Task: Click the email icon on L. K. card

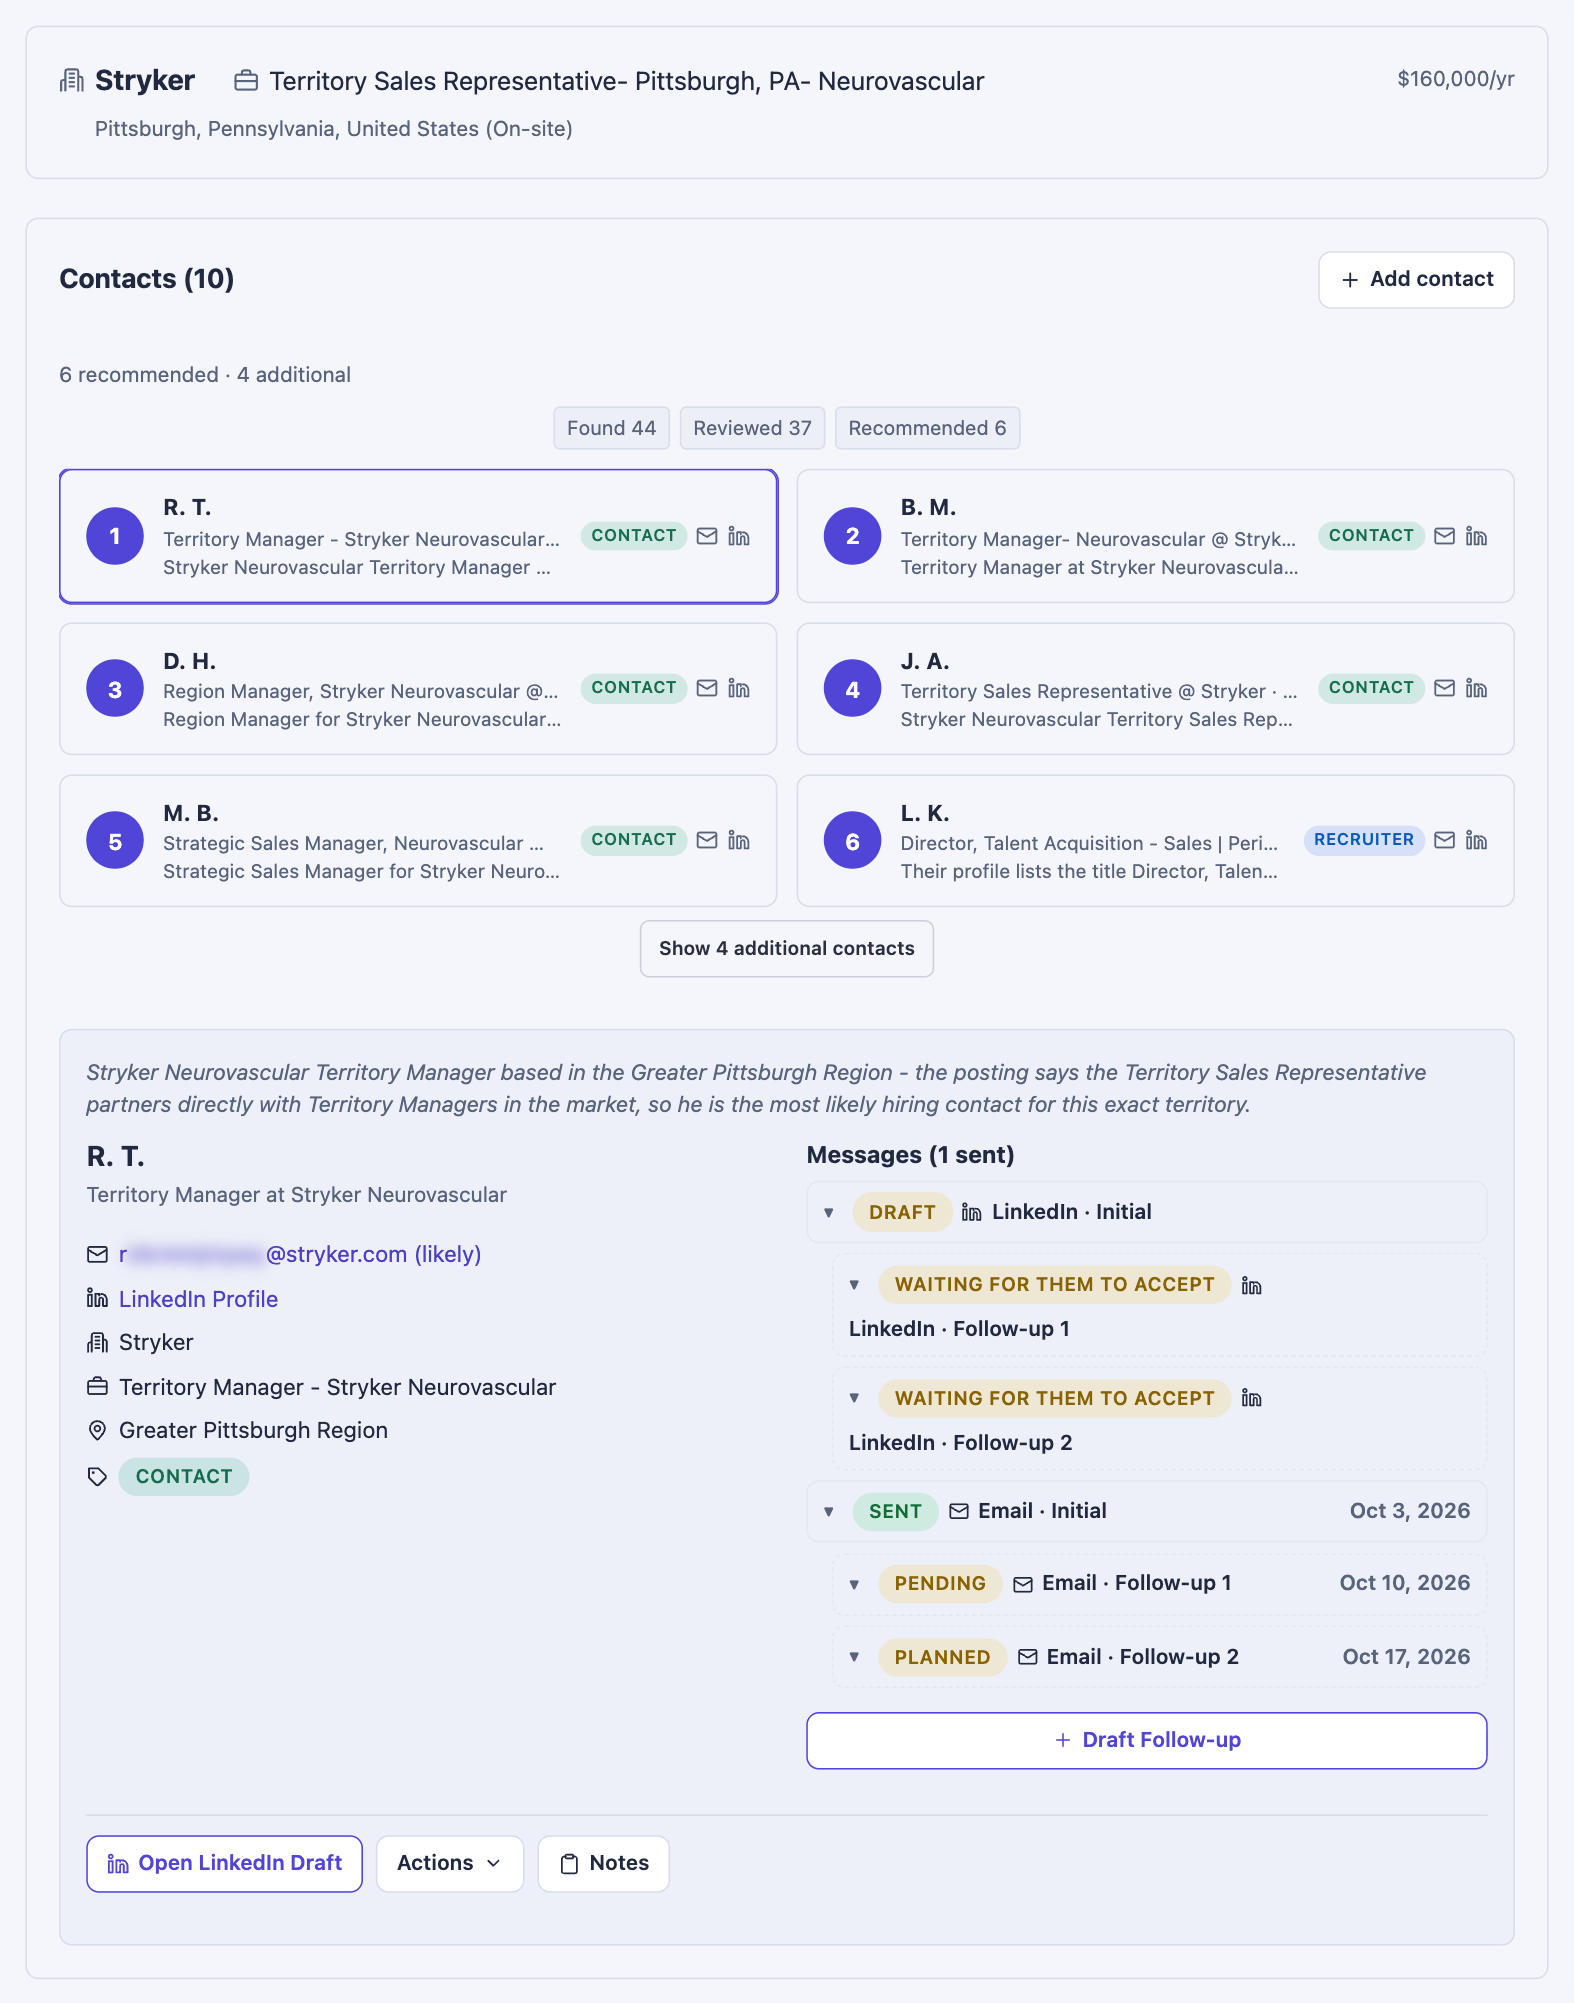Action: [x=1444, y=840]
